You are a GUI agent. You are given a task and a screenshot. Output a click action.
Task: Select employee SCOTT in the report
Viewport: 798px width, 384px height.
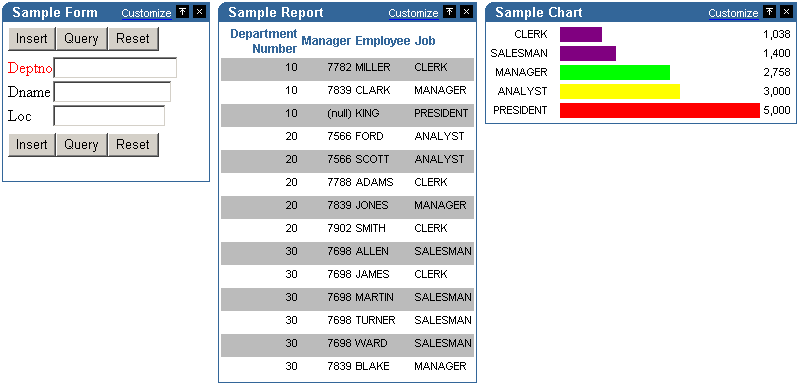point(372,159)
